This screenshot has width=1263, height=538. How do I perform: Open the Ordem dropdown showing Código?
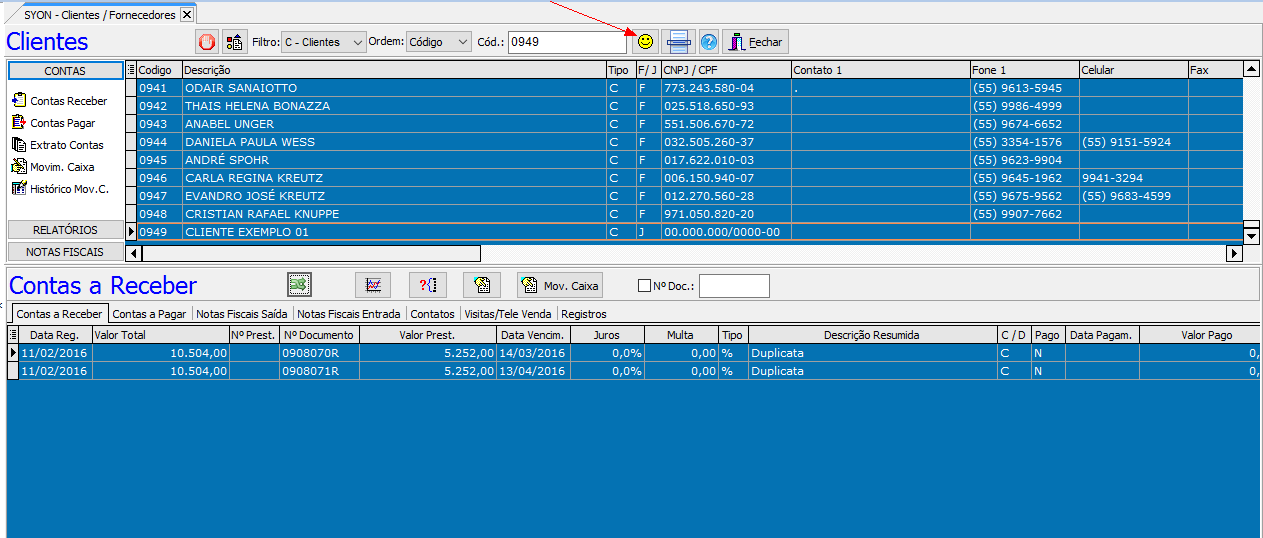pos(438,42)
